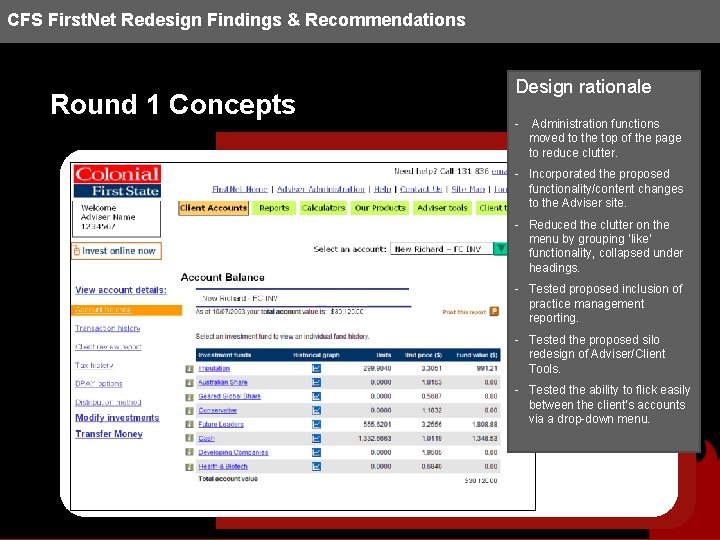Select the highlighted Account balance menu item

127,310
